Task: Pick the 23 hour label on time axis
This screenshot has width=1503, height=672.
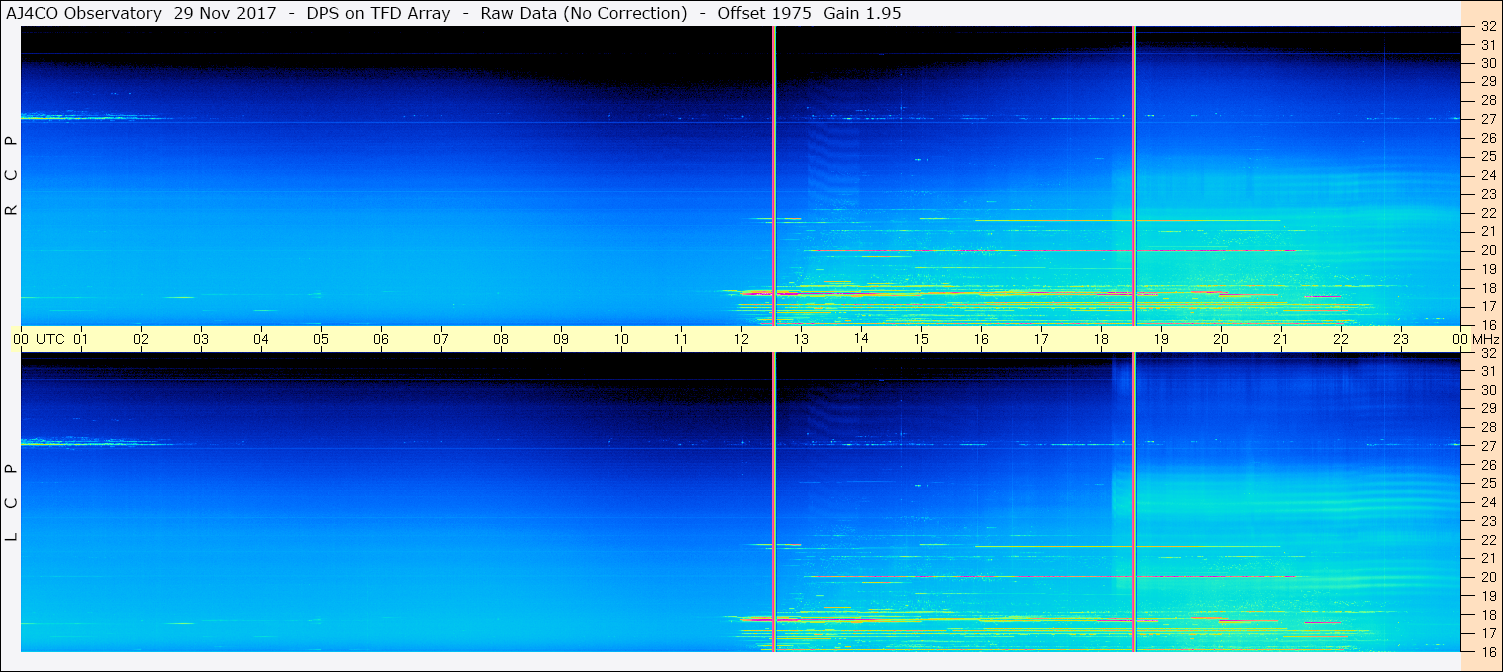Action: tap(1401, 339)
